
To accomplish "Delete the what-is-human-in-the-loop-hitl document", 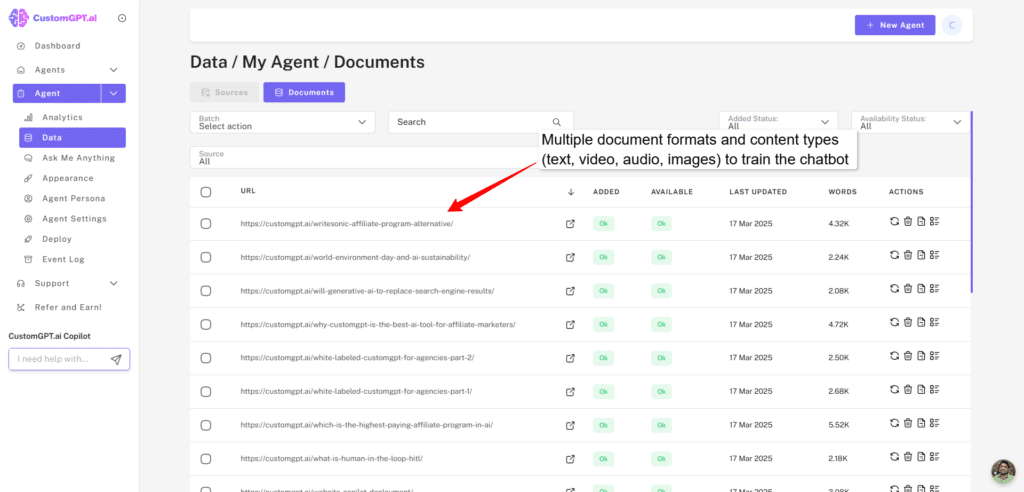I will (x=908, y=456).
